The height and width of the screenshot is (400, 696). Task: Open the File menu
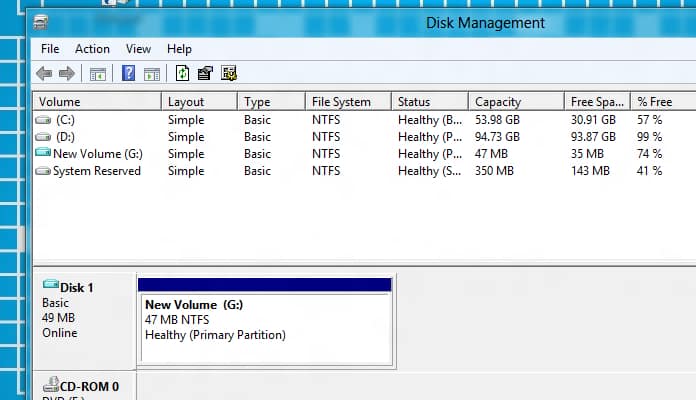(50, 49)
